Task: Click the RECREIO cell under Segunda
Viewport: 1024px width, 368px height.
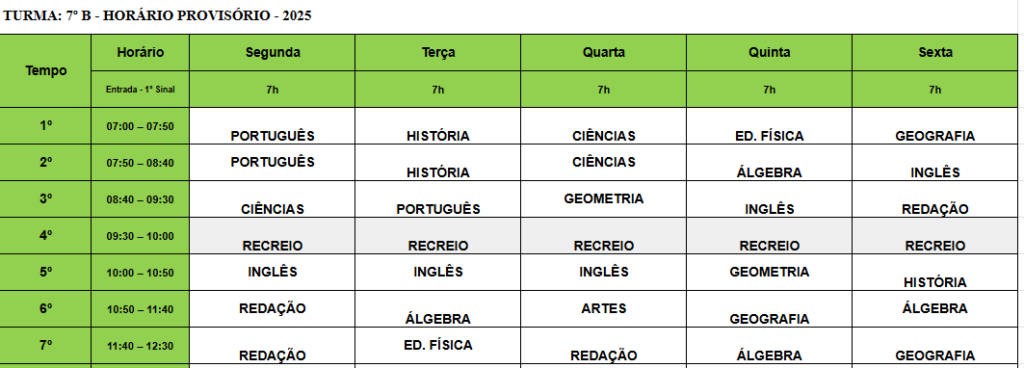Action: coord(272,236)
